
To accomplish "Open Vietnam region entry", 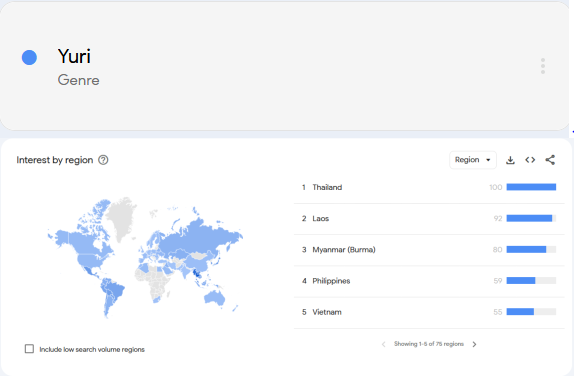I will tap(429, 312).
